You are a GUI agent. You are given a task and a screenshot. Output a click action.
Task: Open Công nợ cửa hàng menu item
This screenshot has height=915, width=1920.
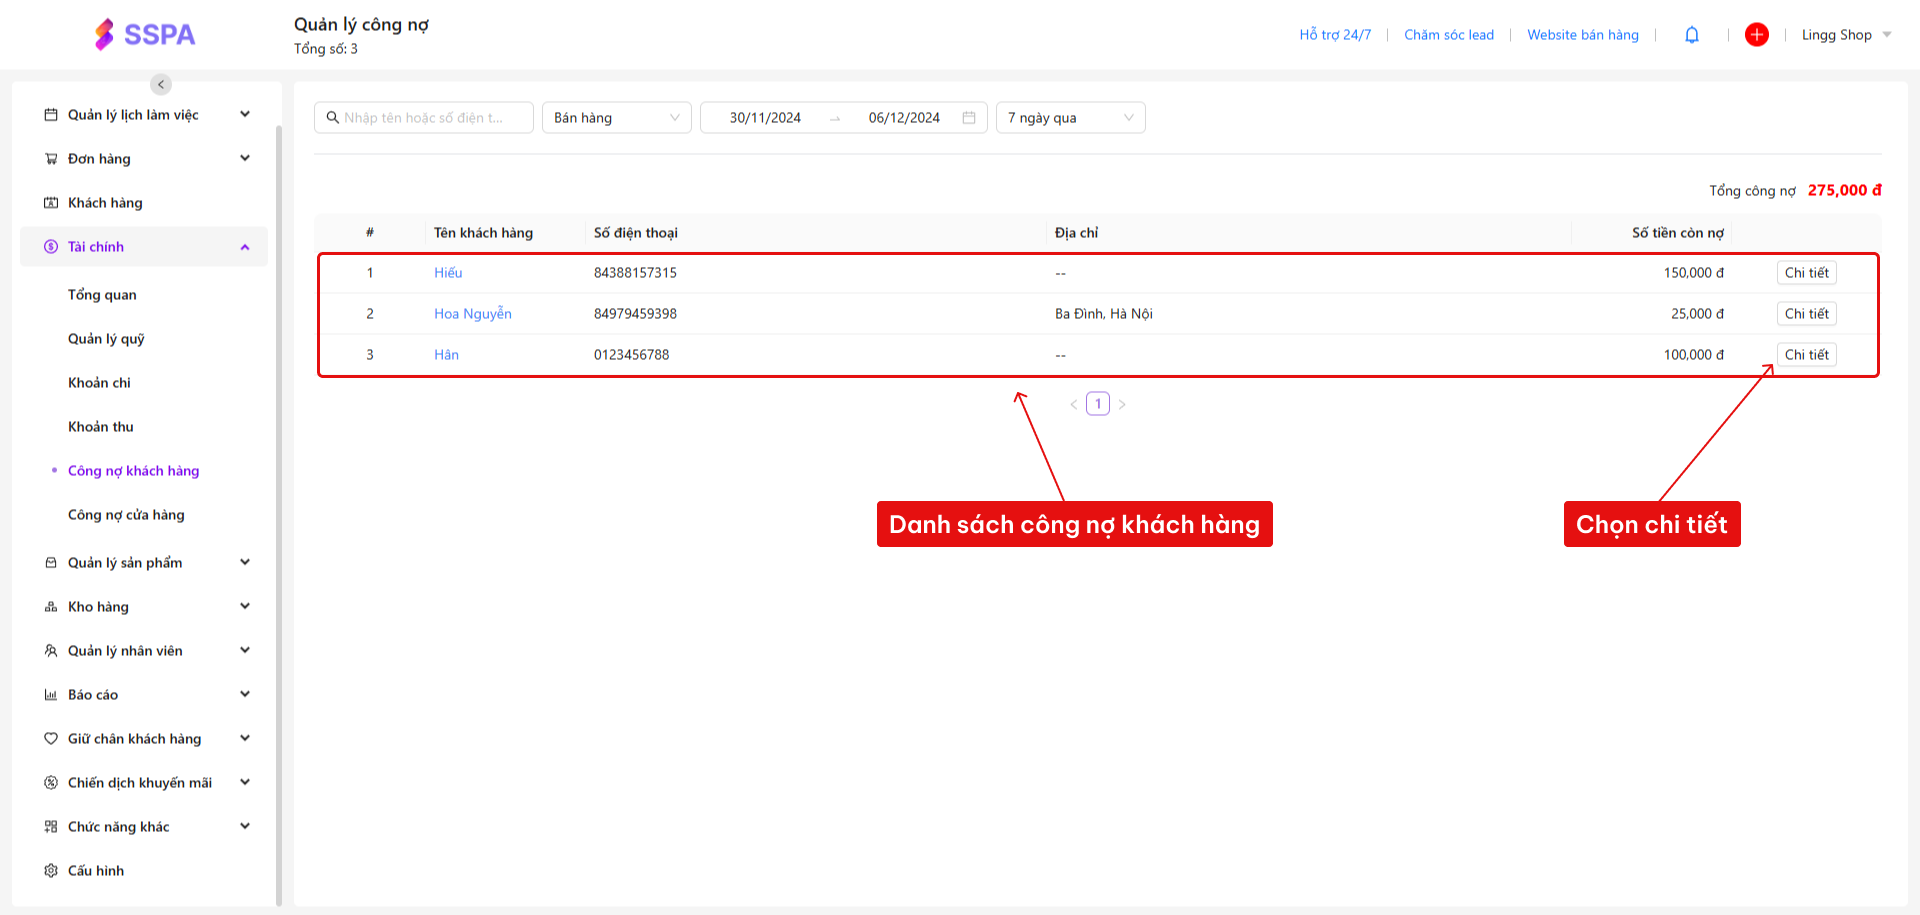point(126,515)
